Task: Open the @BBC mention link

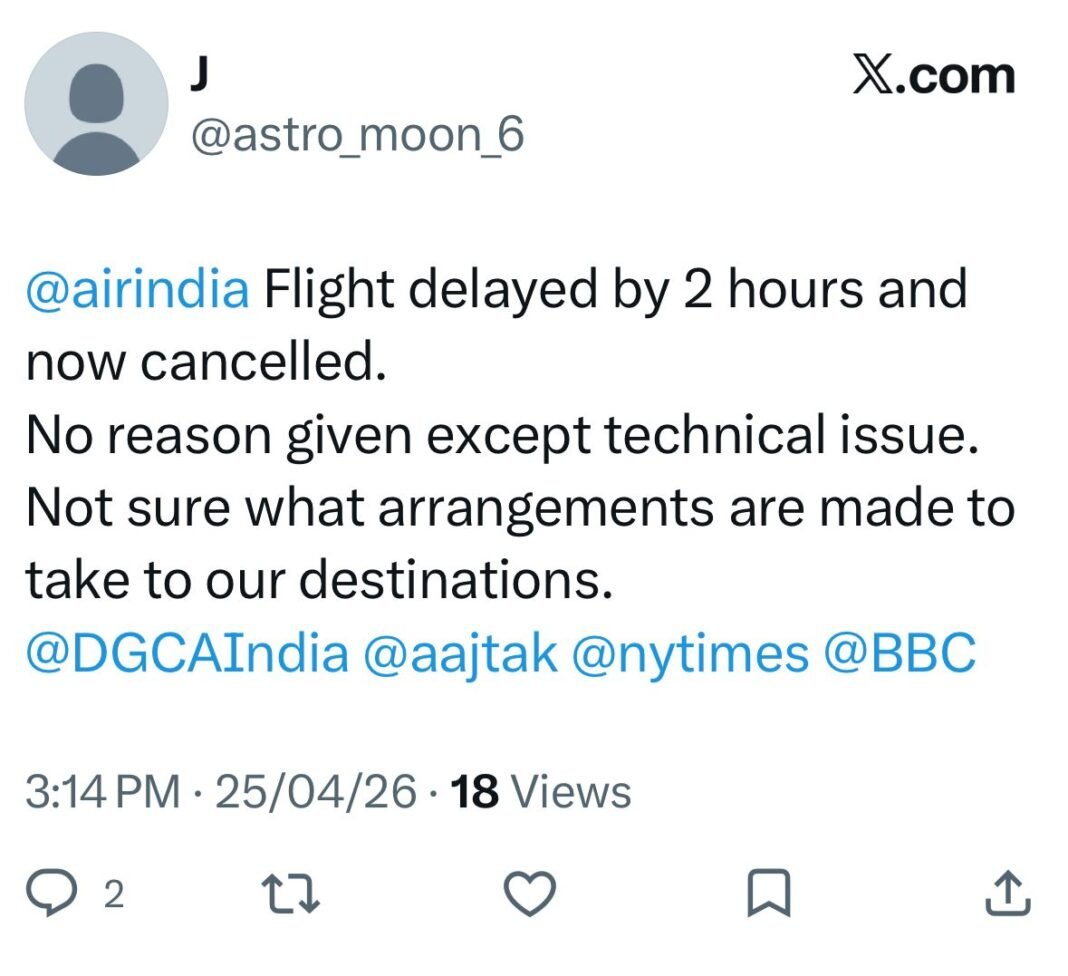Action: tap(899, 654)
